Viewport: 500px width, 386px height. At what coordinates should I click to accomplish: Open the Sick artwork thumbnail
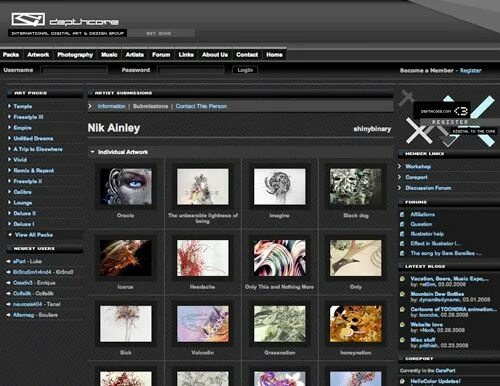pyautogui.click(x=126, y=324)
